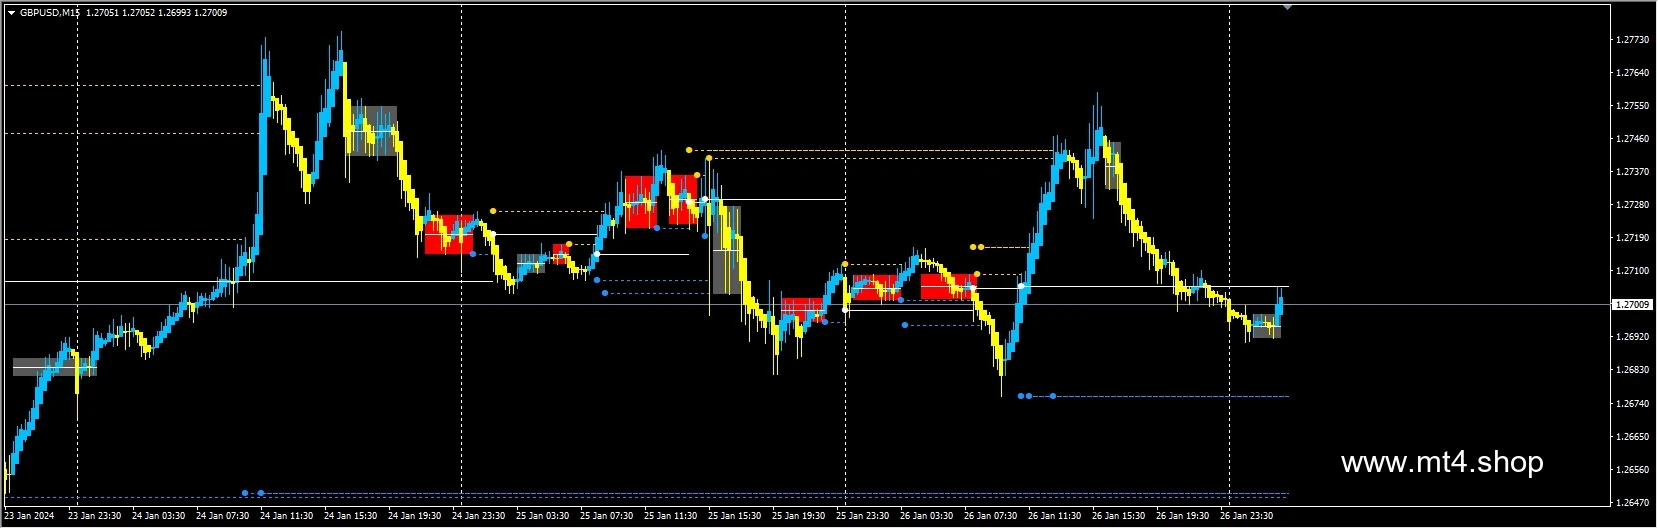Click the 25 Jan 03:30 time label
Screen dimensions: 1658x529
pyautogui.click(x=543, y=517)
